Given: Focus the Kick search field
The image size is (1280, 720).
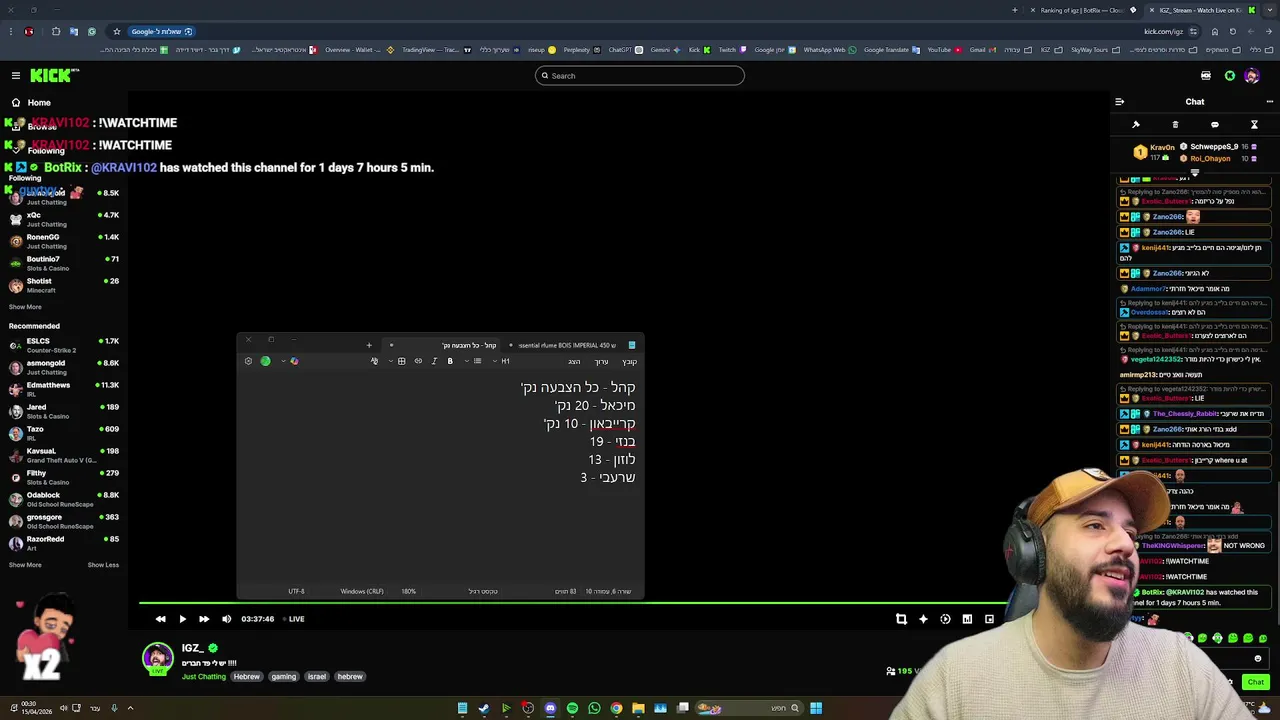Looking at the screenshot, I should click(x=640, y=76).
